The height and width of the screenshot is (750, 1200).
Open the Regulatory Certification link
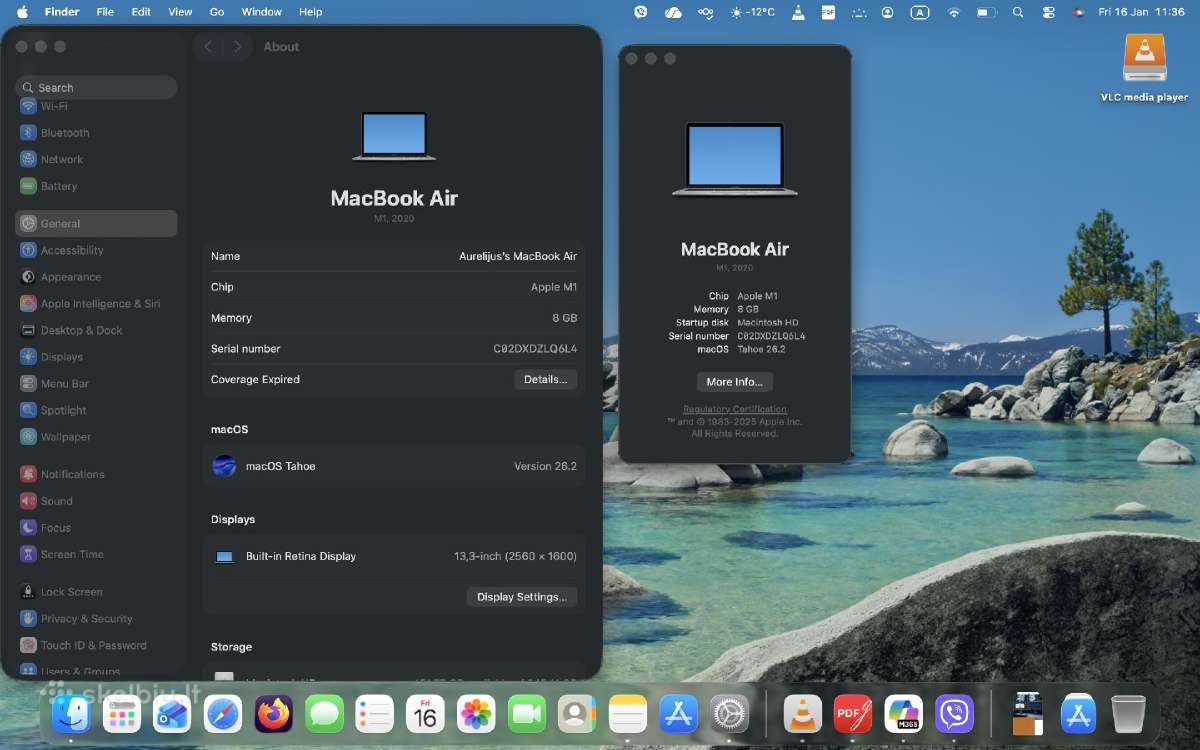735,409
